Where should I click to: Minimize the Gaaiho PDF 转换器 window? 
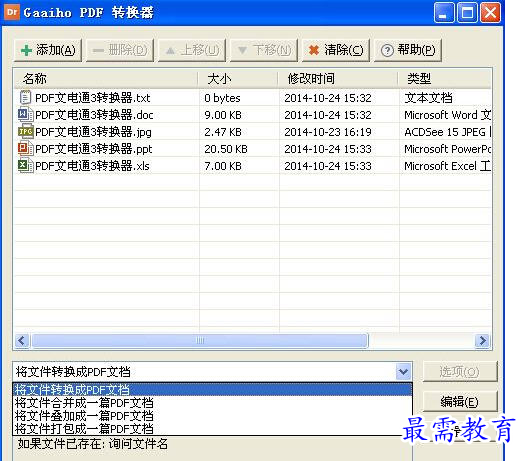(x=444, y=13)
